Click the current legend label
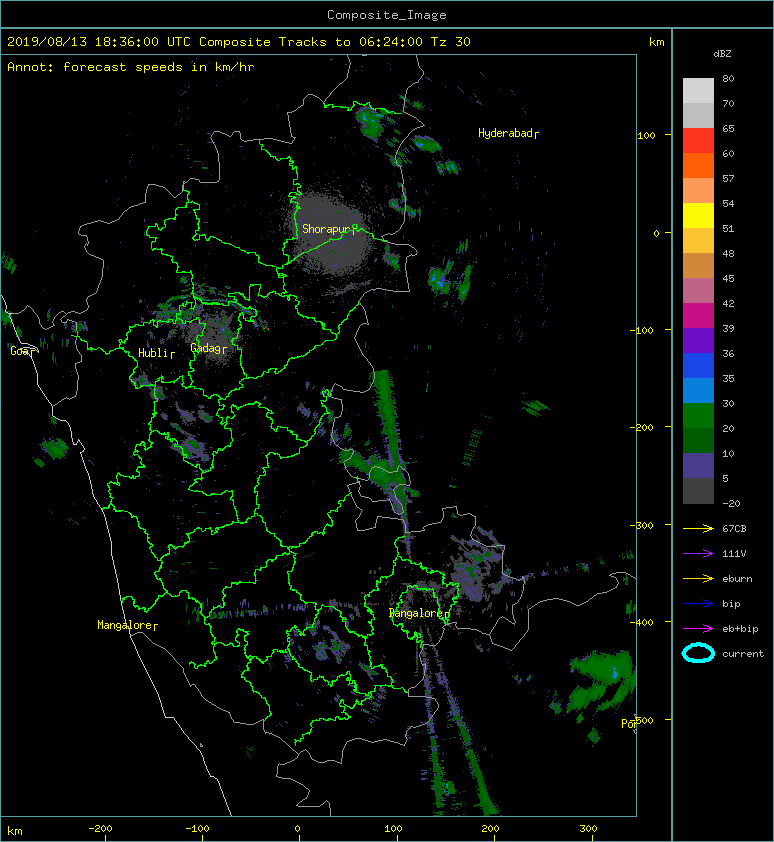Viewport: 774px width, 842px height. point(743,654)
